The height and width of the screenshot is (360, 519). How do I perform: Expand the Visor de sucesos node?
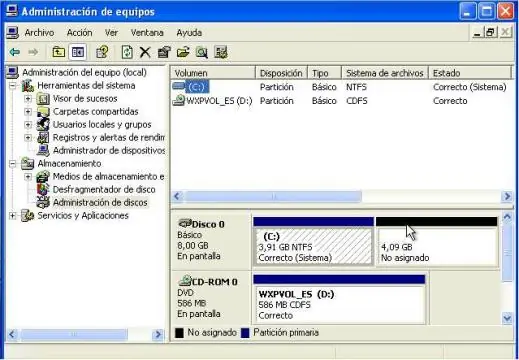point(28,99)
